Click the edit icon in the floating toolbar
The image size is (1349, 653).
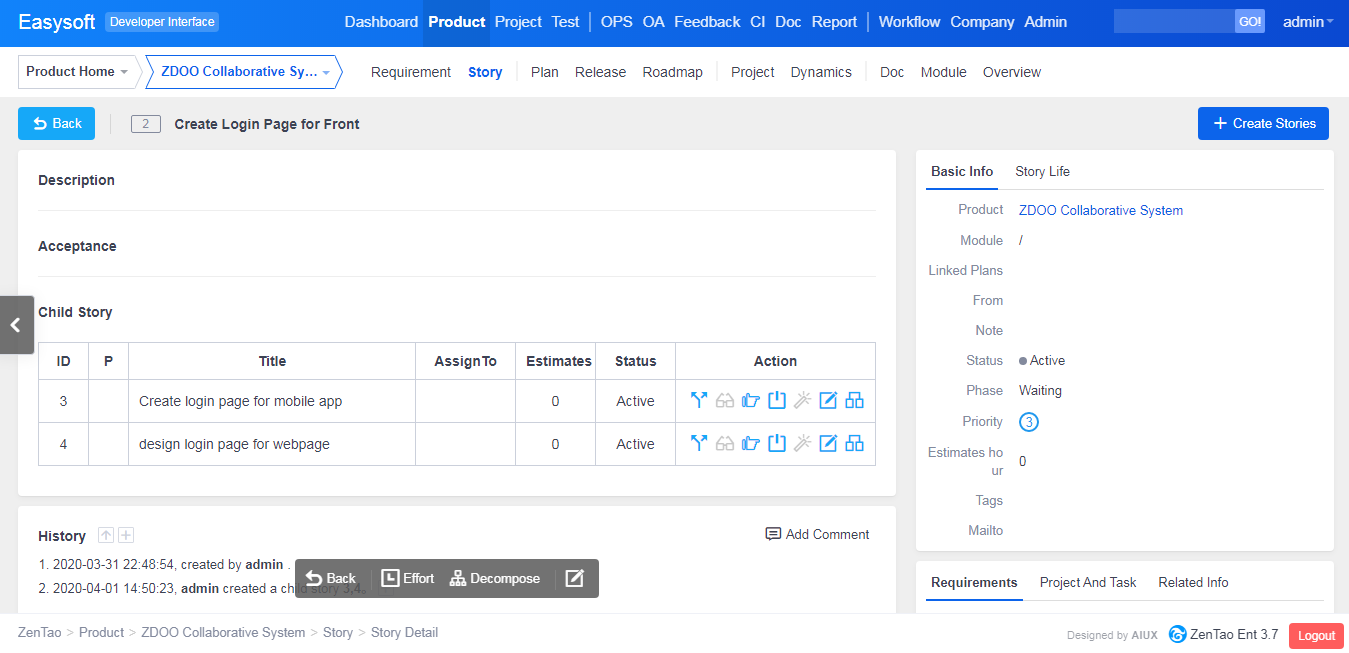point(574,578)
